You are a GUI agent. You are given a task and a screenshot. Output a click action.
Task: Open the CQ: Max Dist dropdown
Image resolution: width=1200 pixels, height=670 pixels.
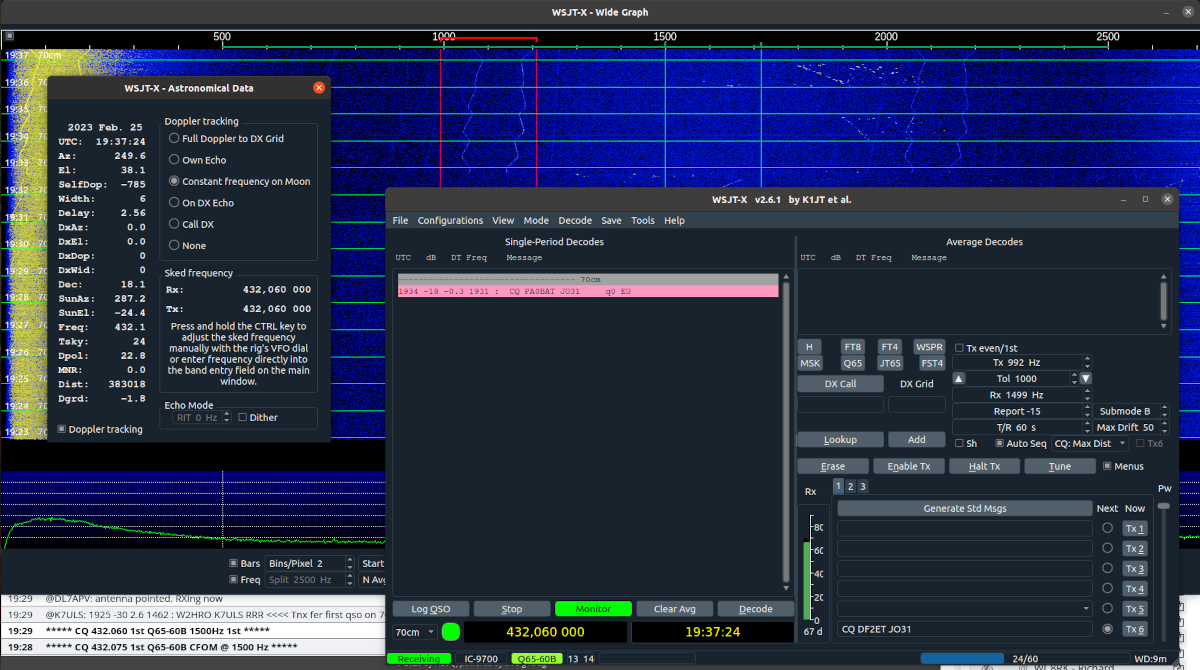[1090, 443]
